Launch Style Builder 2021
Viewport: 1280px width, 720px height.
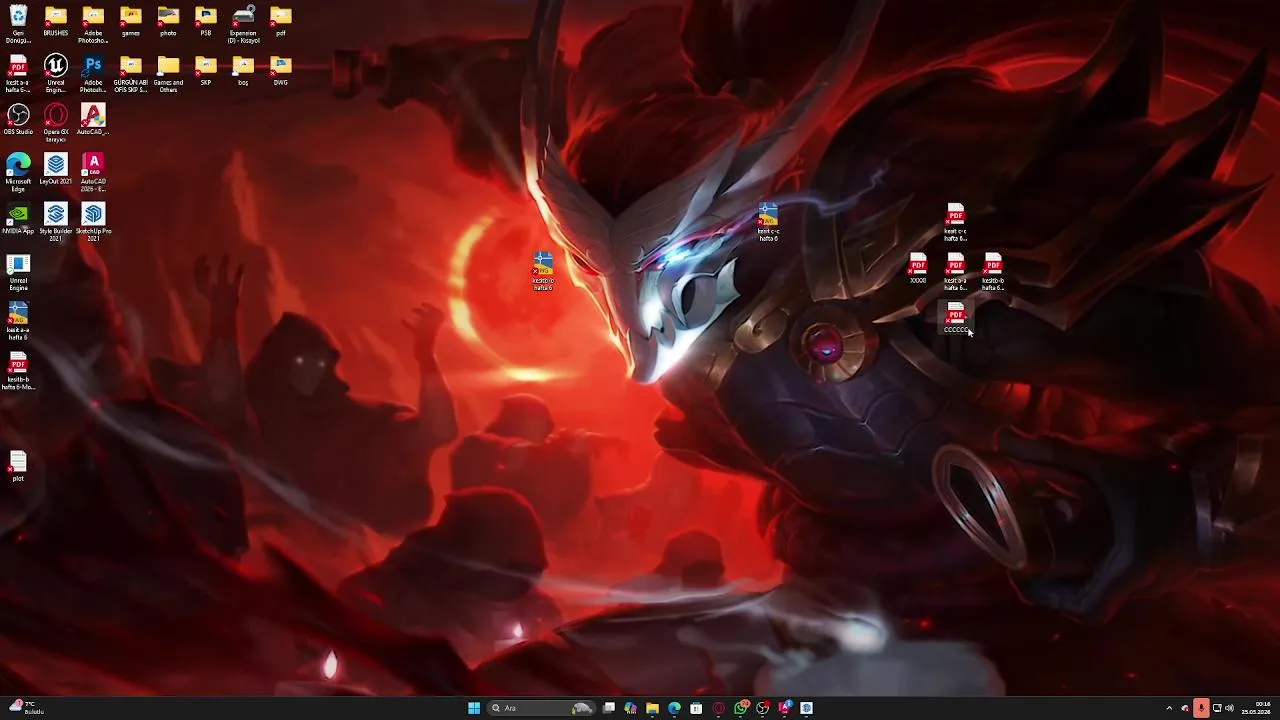pos(56,222)
